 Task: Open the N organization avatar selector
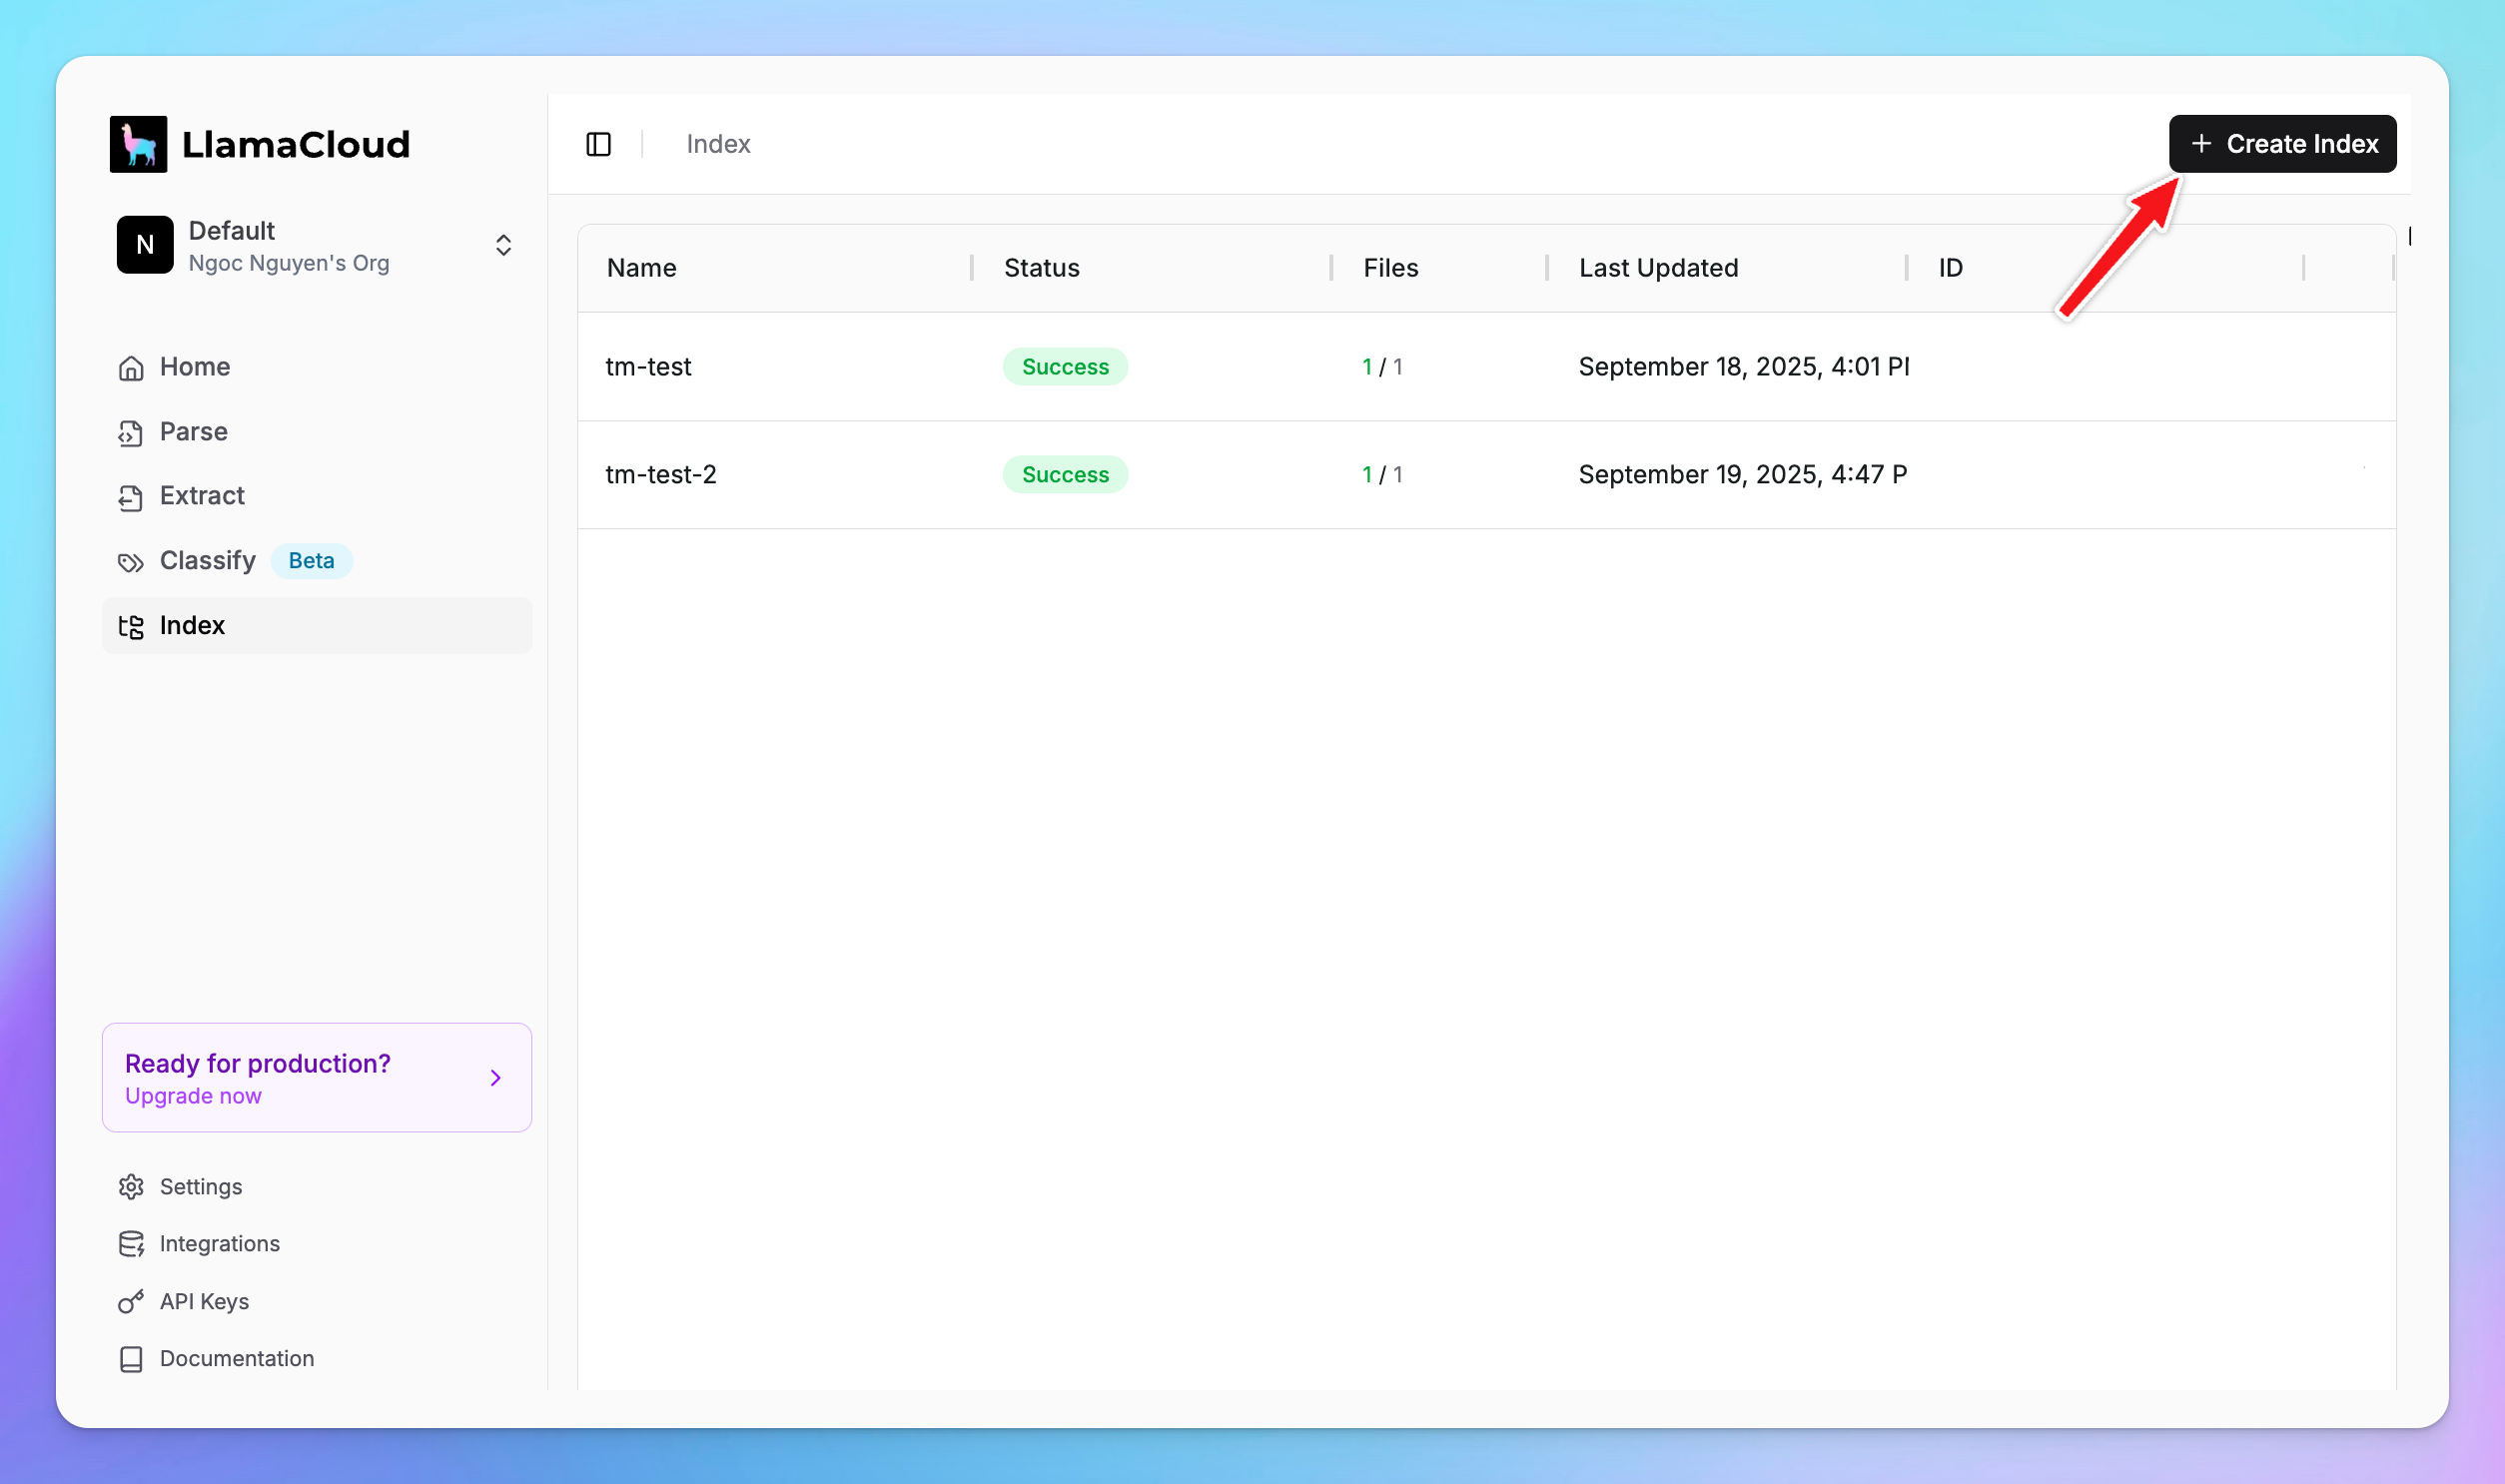[145, 245]
